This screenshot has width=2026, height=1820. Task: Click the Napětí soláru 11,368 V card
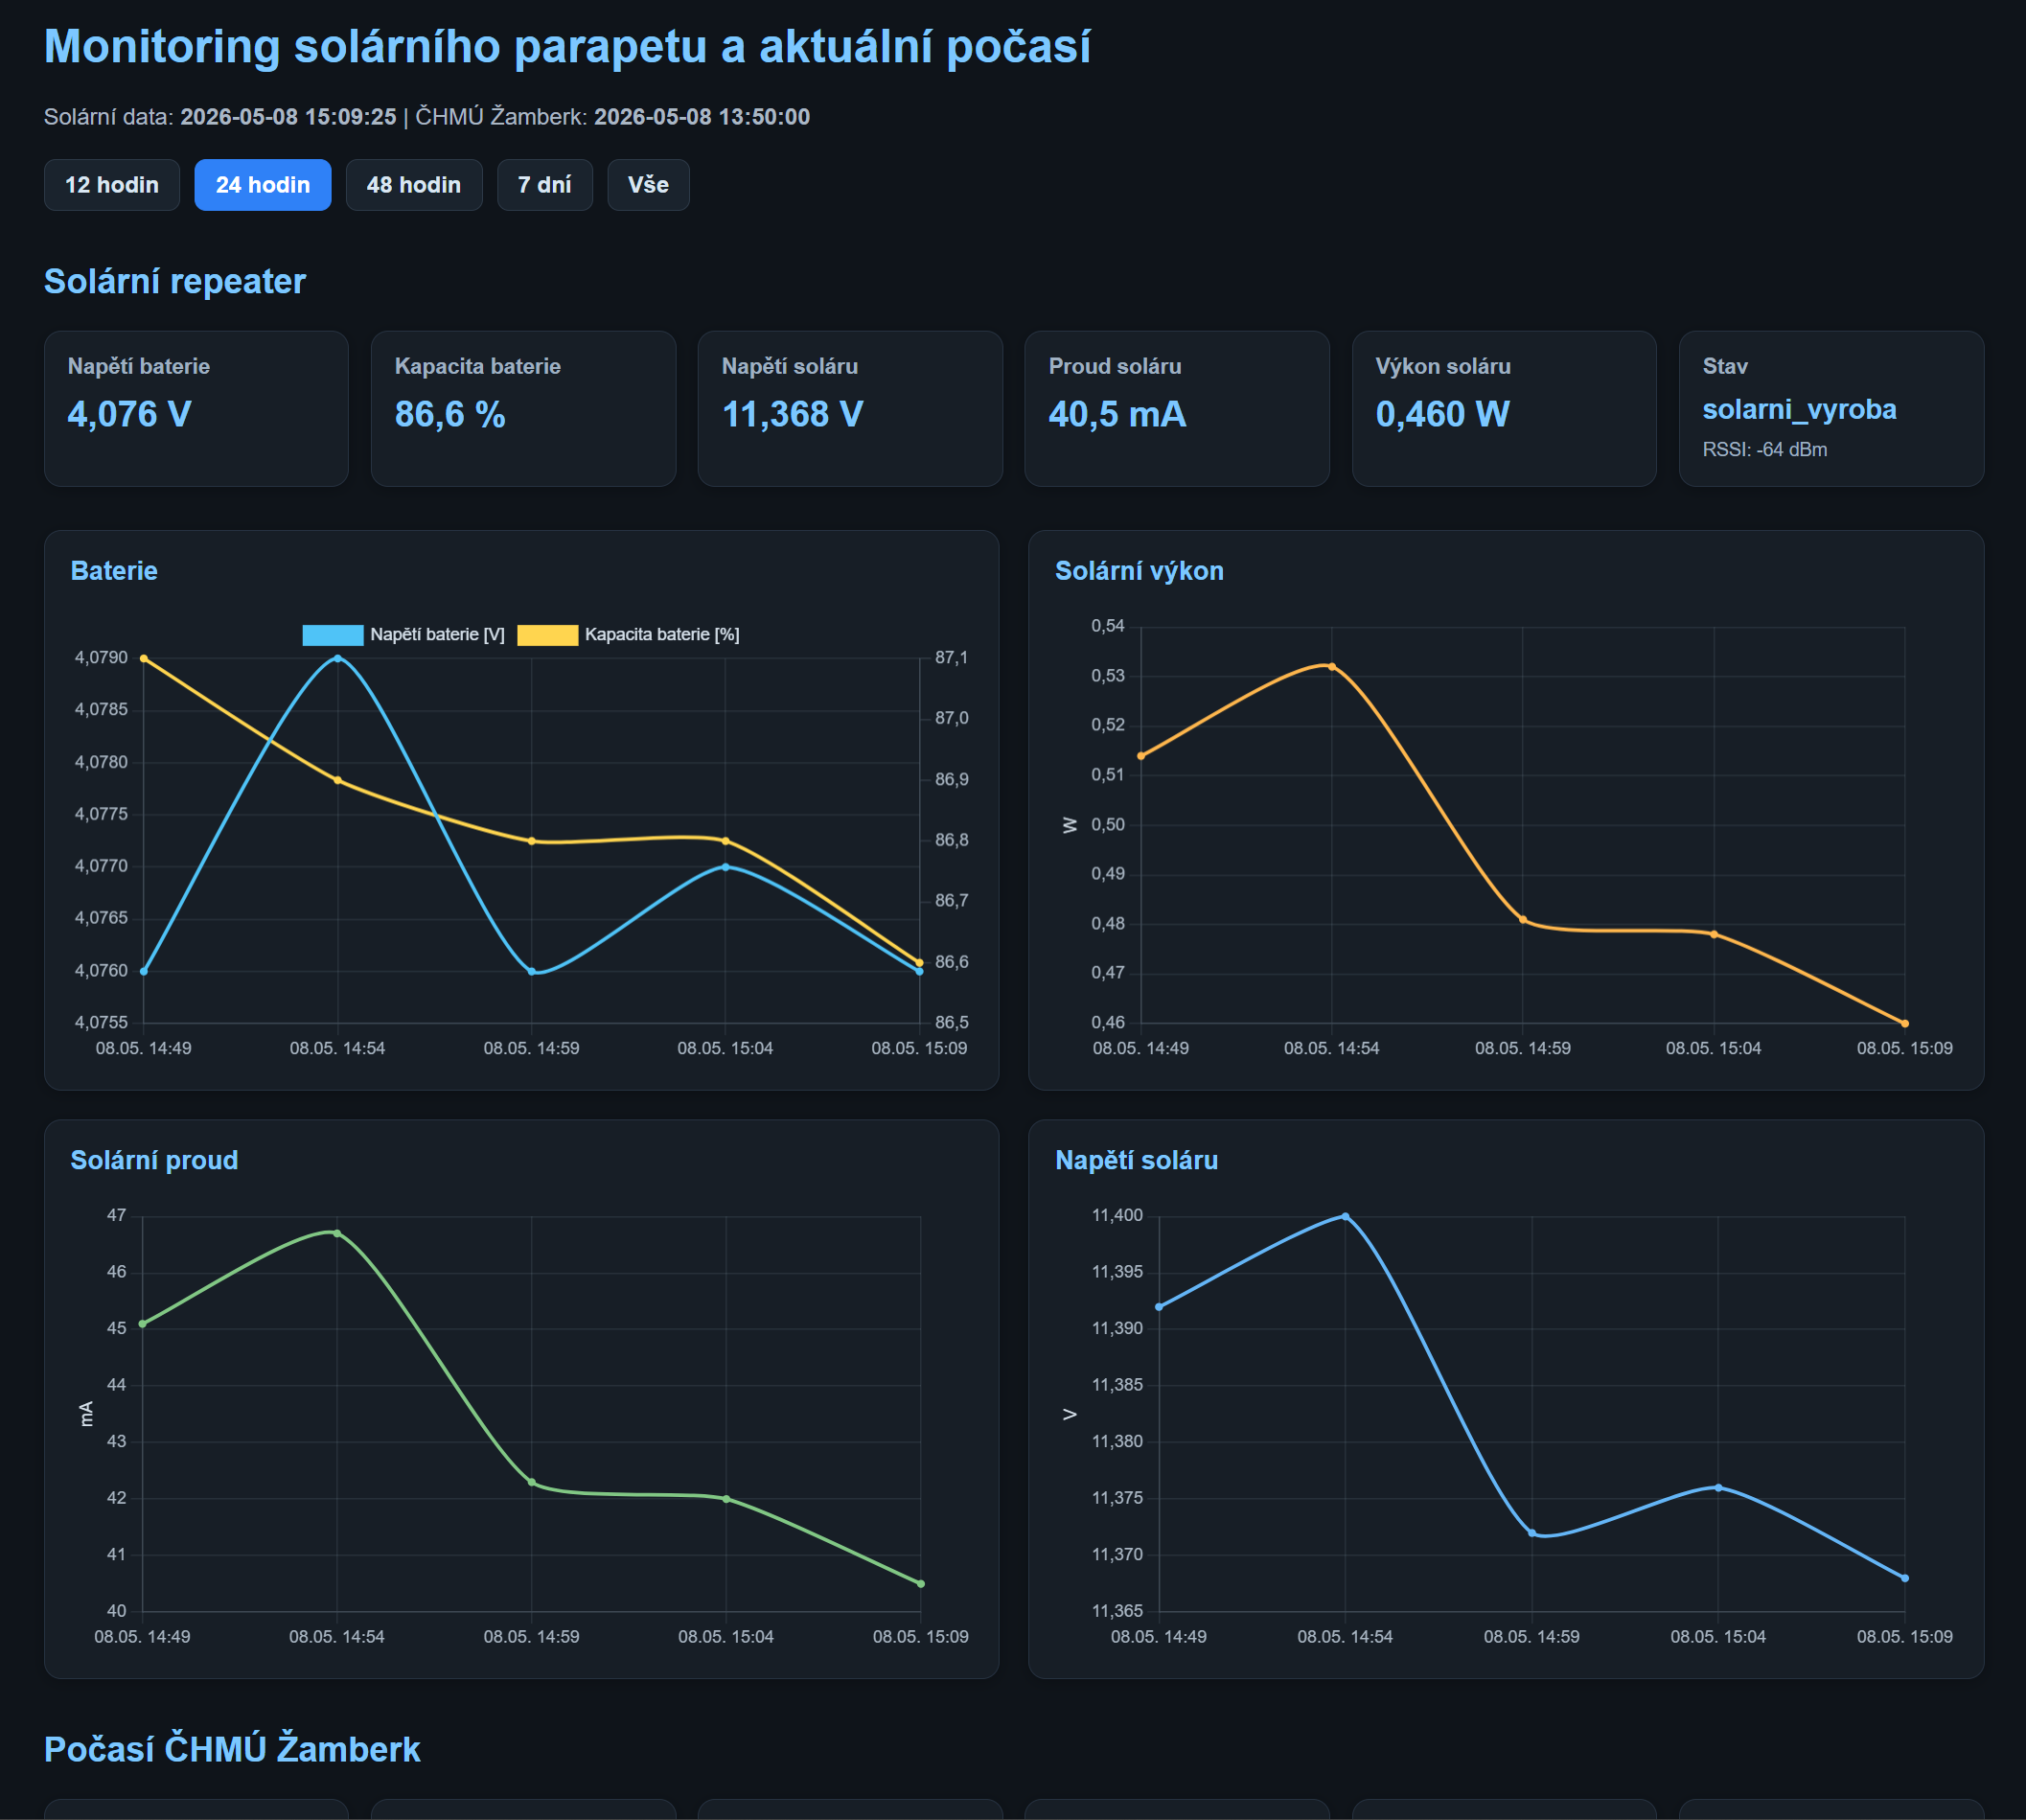(851, 409)
